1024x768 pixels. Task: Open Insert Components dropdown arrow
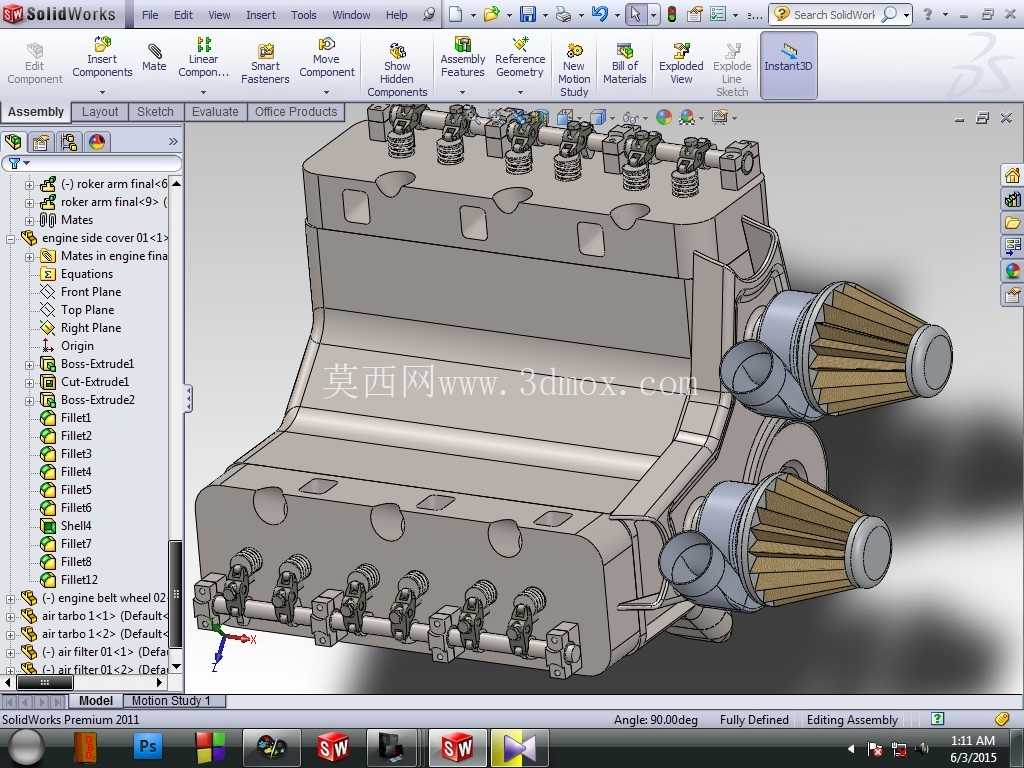coord(102,92)
